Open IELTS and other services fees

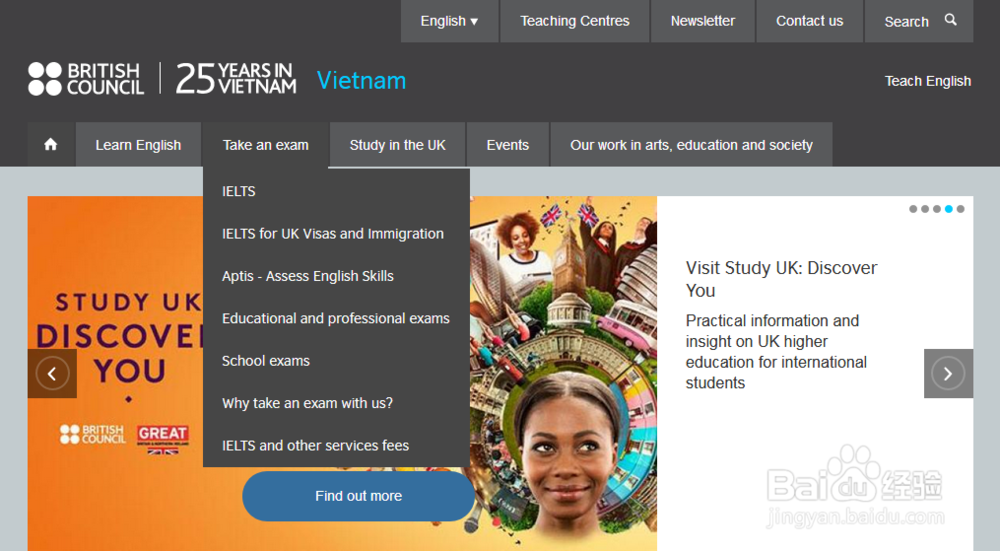coord(315,446)
